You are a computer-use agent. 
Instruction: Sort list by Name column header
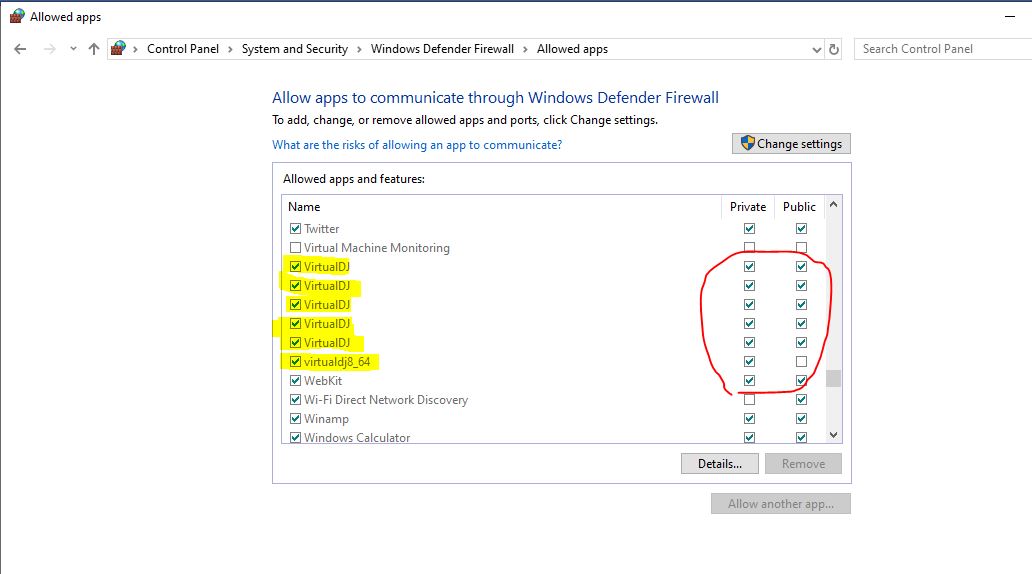coord(304,207)
